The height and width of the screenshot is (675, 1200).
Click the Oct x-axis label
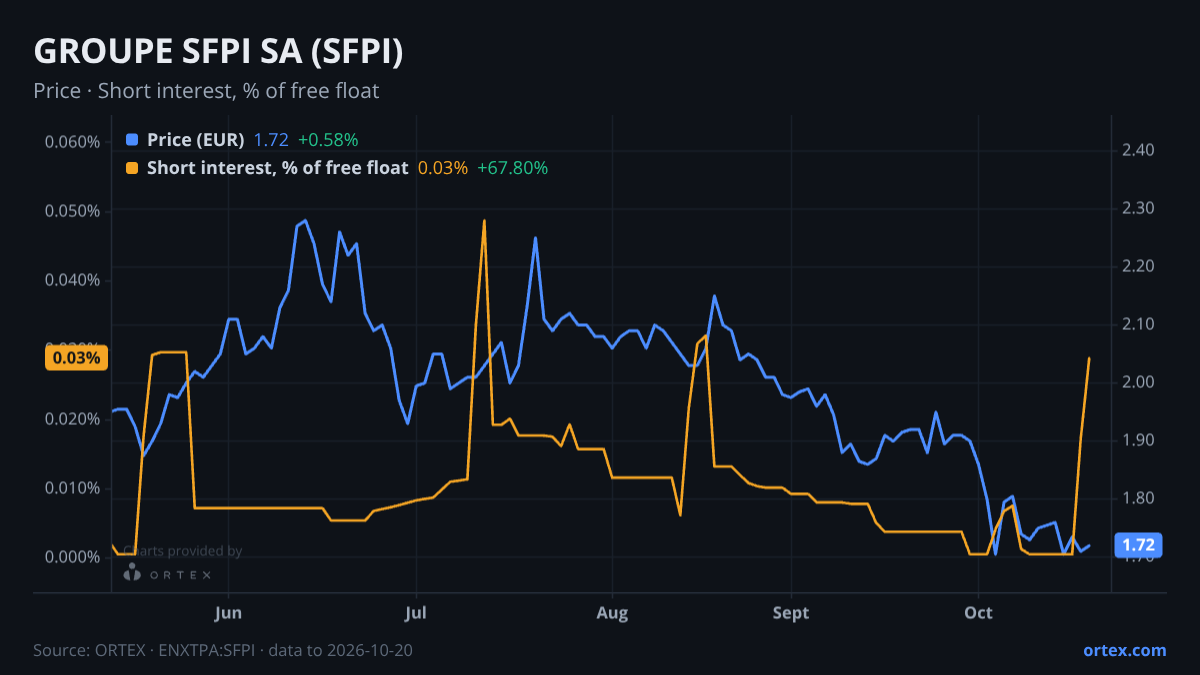coord(978,613)
